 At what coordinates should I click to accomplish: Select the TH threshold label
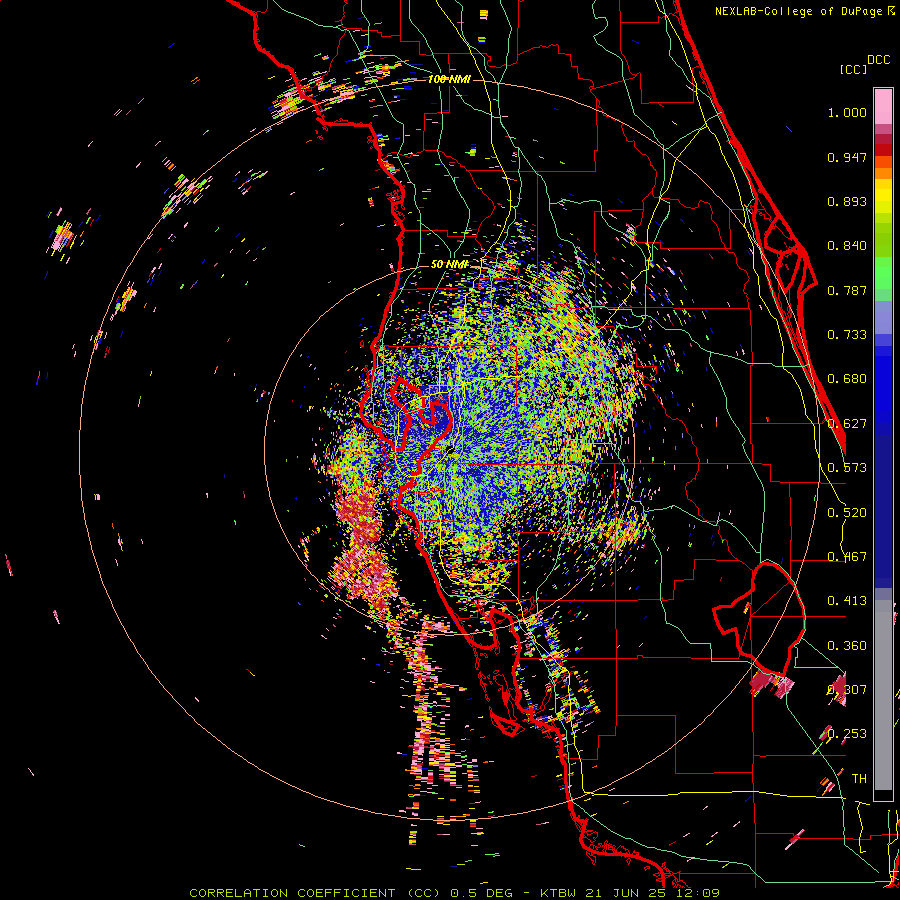pos(859,779)
